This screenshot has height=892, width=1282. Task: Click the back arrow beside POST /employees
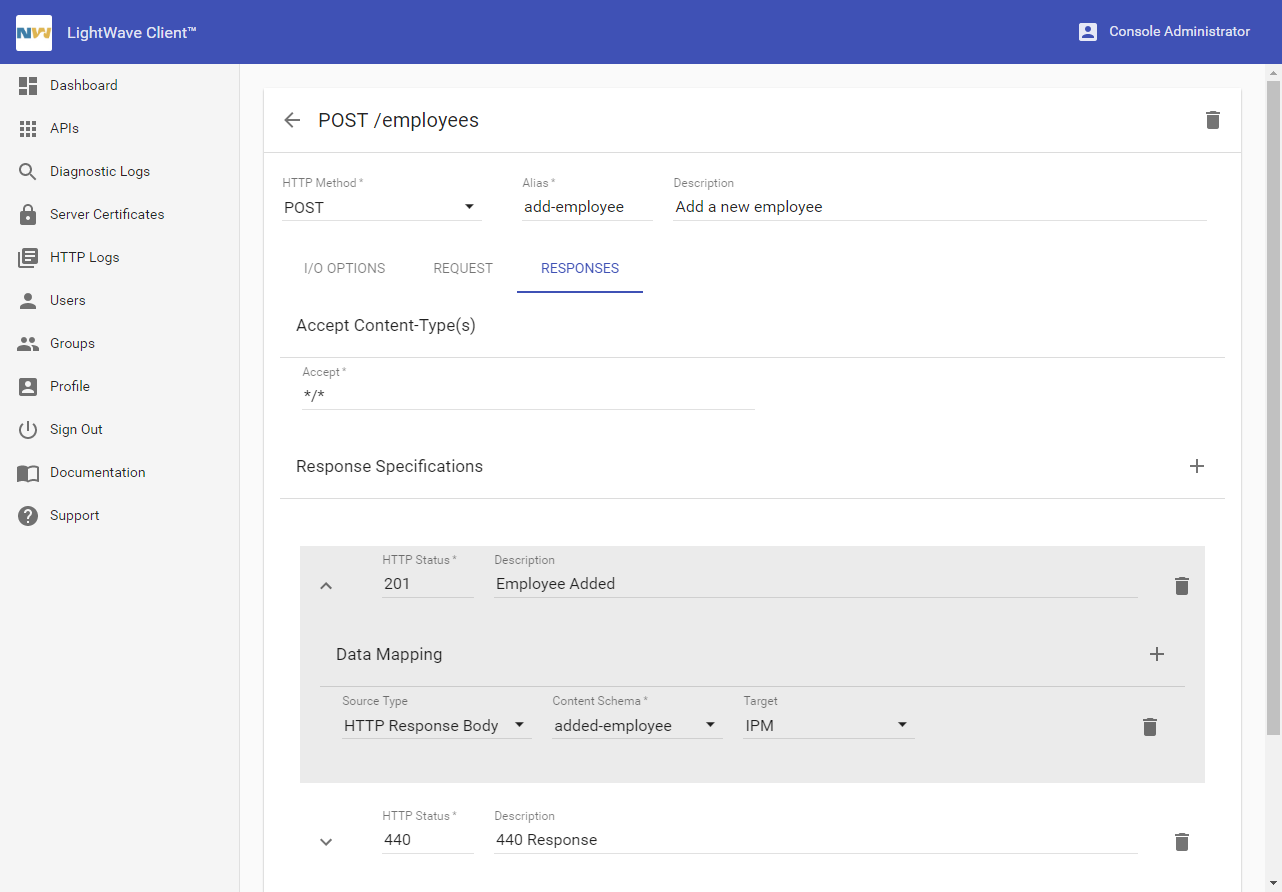[x=292, y=120]
